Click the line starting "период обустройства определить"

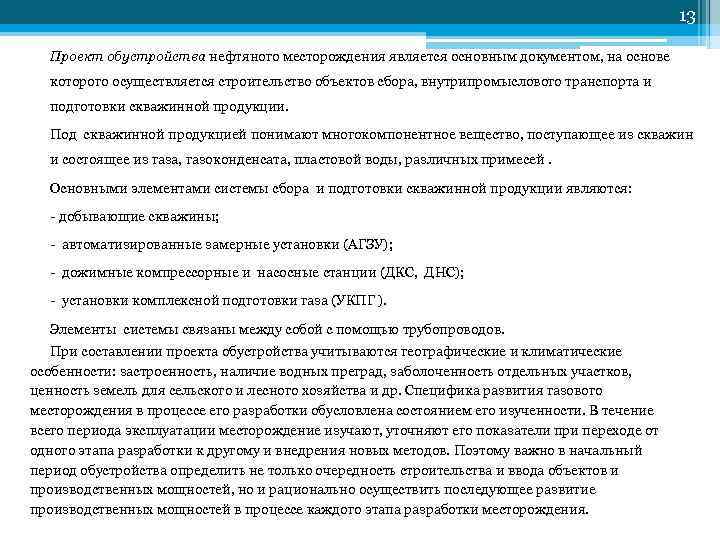point(324,471)
